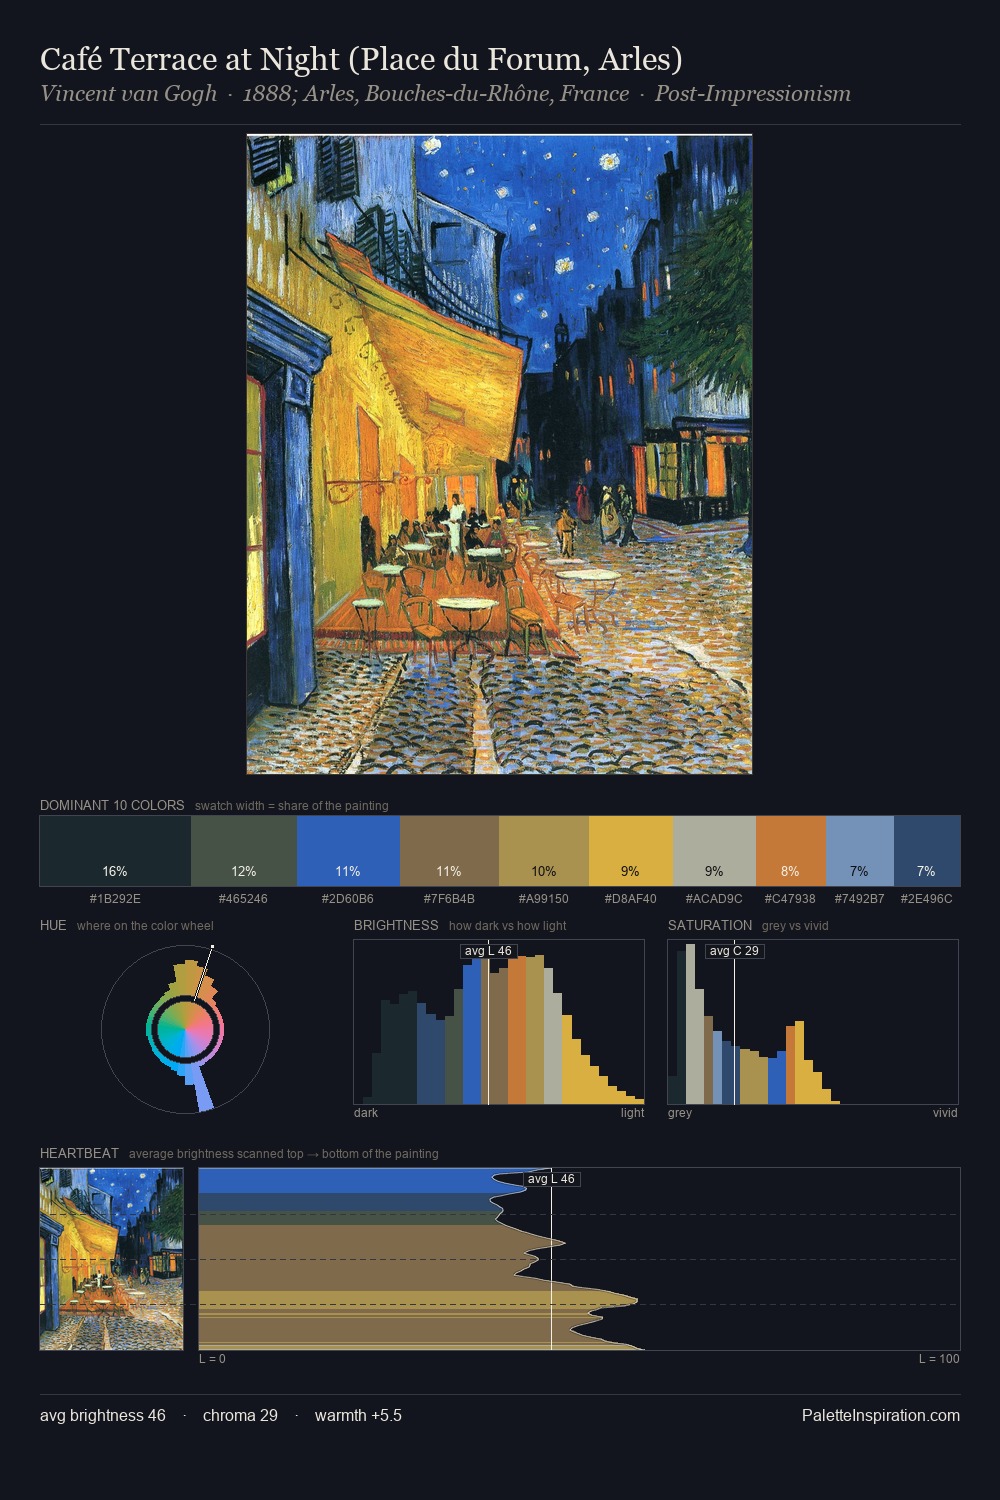This screenshot has width=1000, height=1500.
Task: Click the 'vivid' axis label under Saturation
Action: pos(945,1113)
